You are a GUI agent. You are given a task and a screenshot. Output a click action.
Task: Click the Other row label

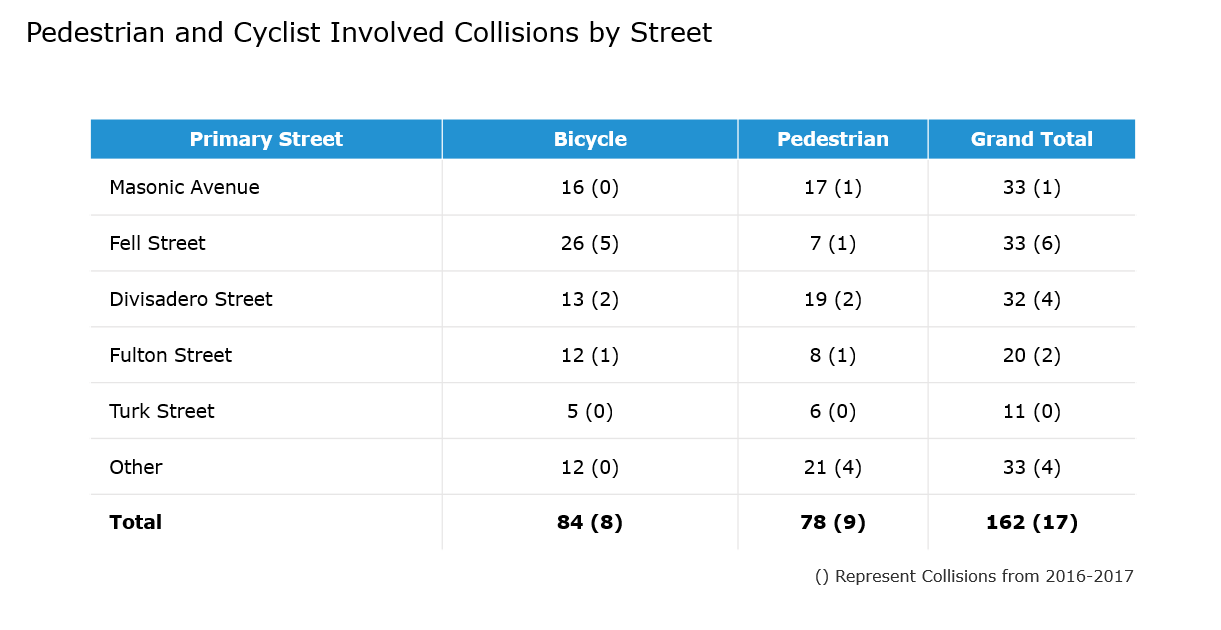(x=135, y=467)
